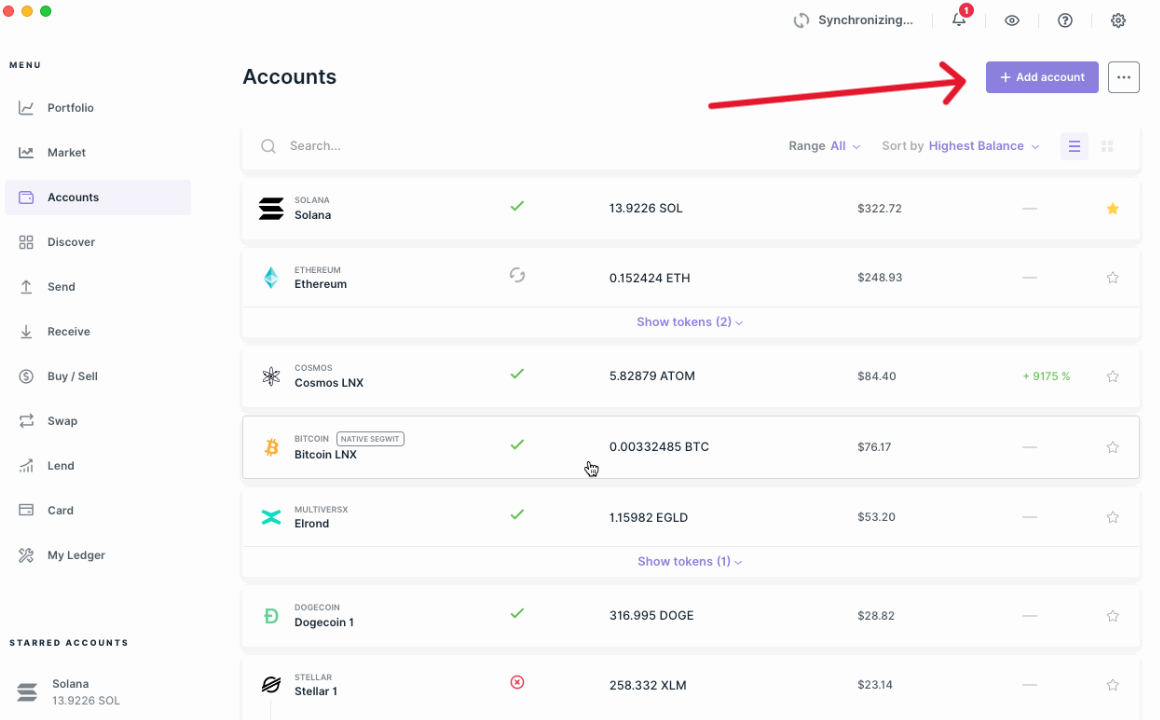This screenshot has height=720, width=1160.
Task: Open the Send crypto screen
Action: click(x=61, y=286)
